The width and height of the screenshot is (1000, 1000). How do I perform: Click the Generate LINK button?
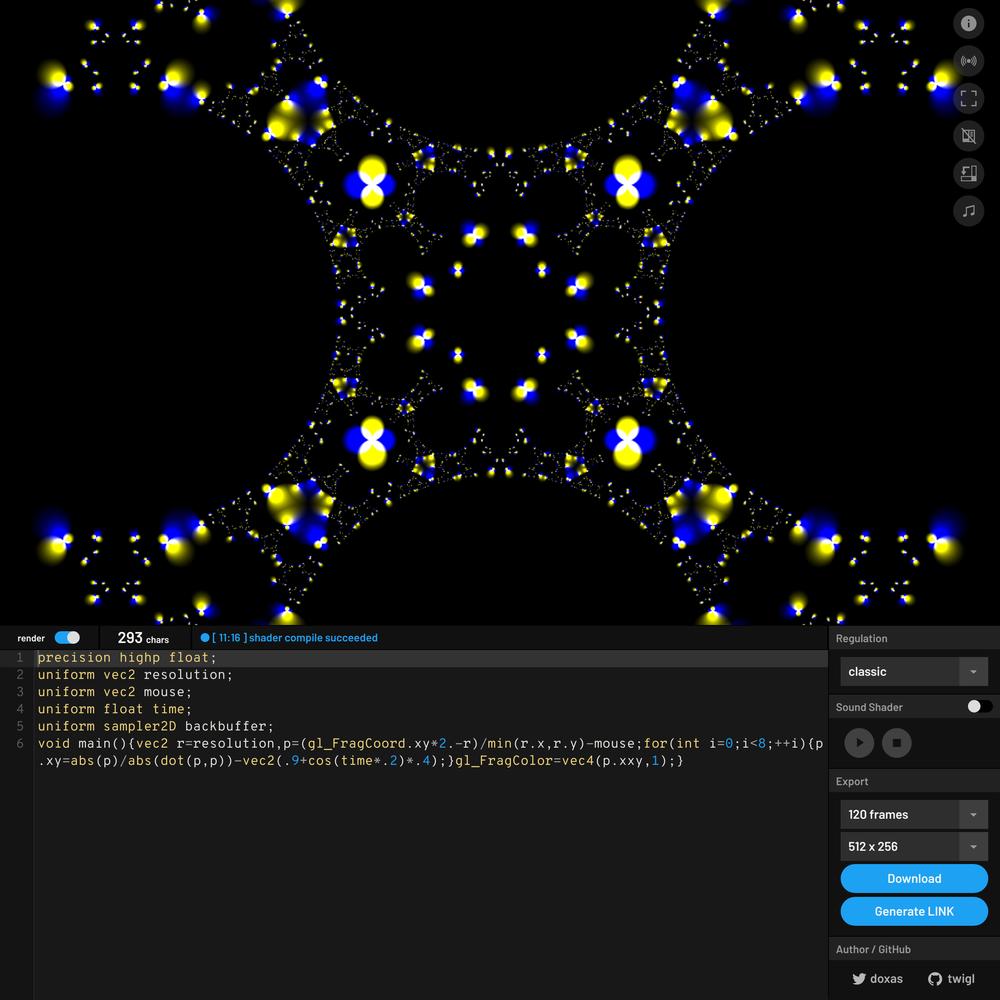pos(914,911)
